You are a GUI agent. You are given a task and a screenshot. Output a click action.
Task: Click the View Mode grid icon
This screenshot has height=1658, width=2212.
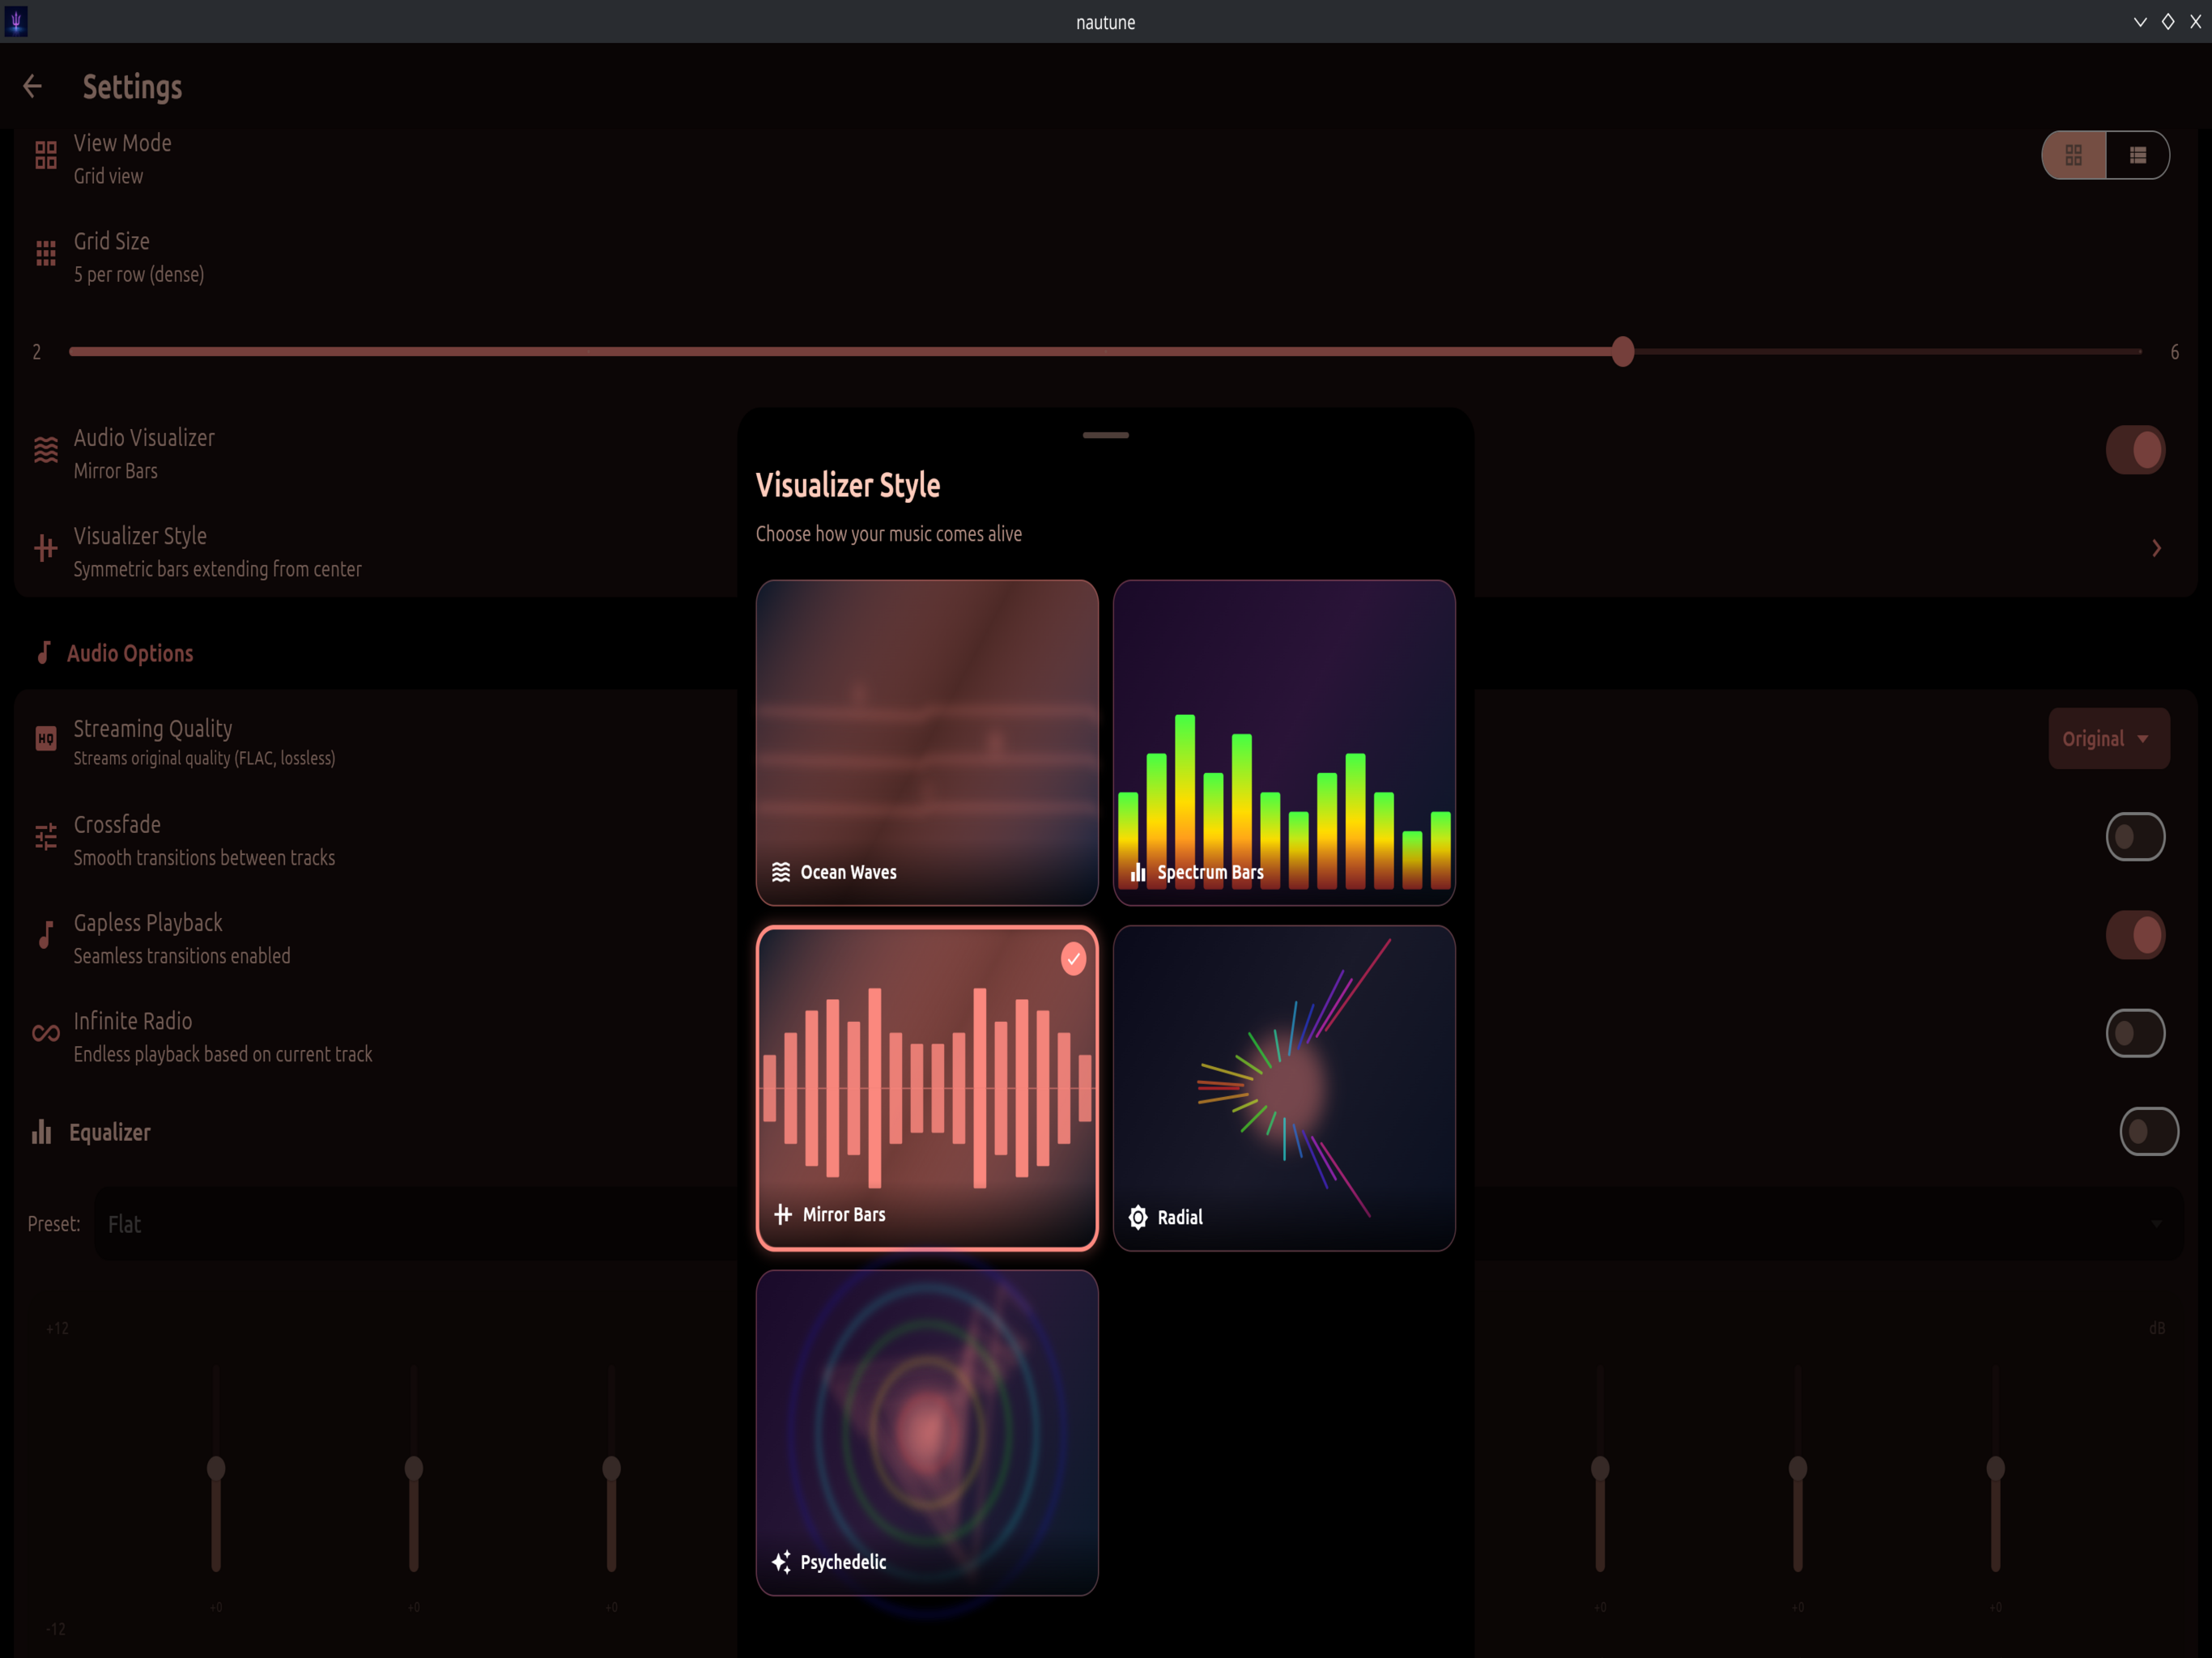pyautogui.click(x=46, y=156)
